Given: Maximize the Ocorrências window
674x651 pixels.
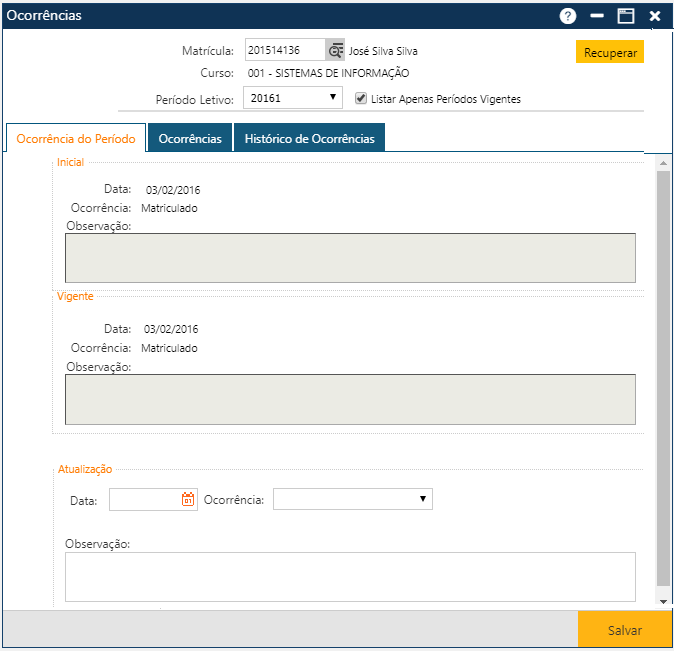Looking at the screenshot, I should click(x=626, y=16).
